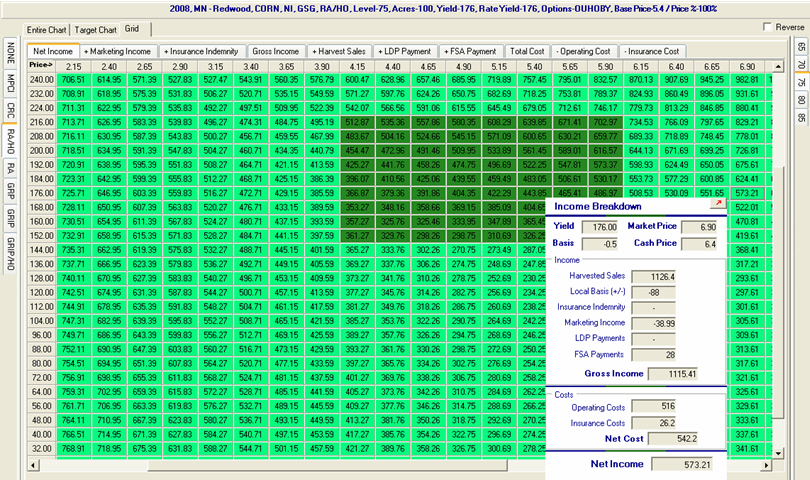810x480 pixels.
Task: Click the Insurance Indemnity empty value field
Action: [653, 307]
